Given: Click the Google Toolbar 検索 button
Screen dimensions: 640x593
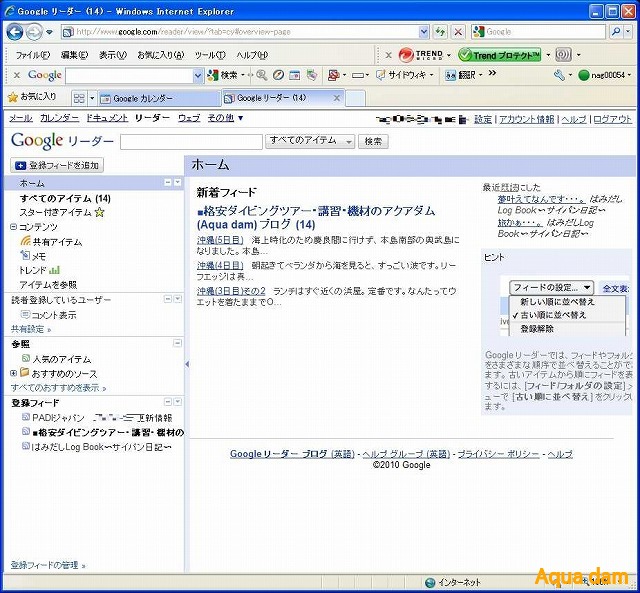Looking at the screenshot, I should (x=223, y=75).
